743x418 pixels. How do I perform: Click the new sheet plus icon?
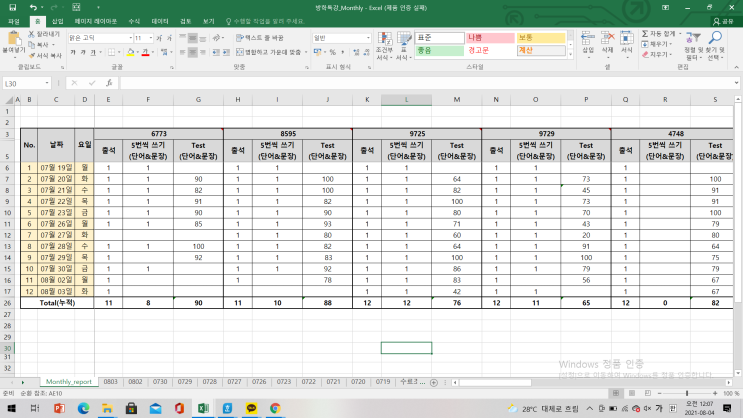434,382
